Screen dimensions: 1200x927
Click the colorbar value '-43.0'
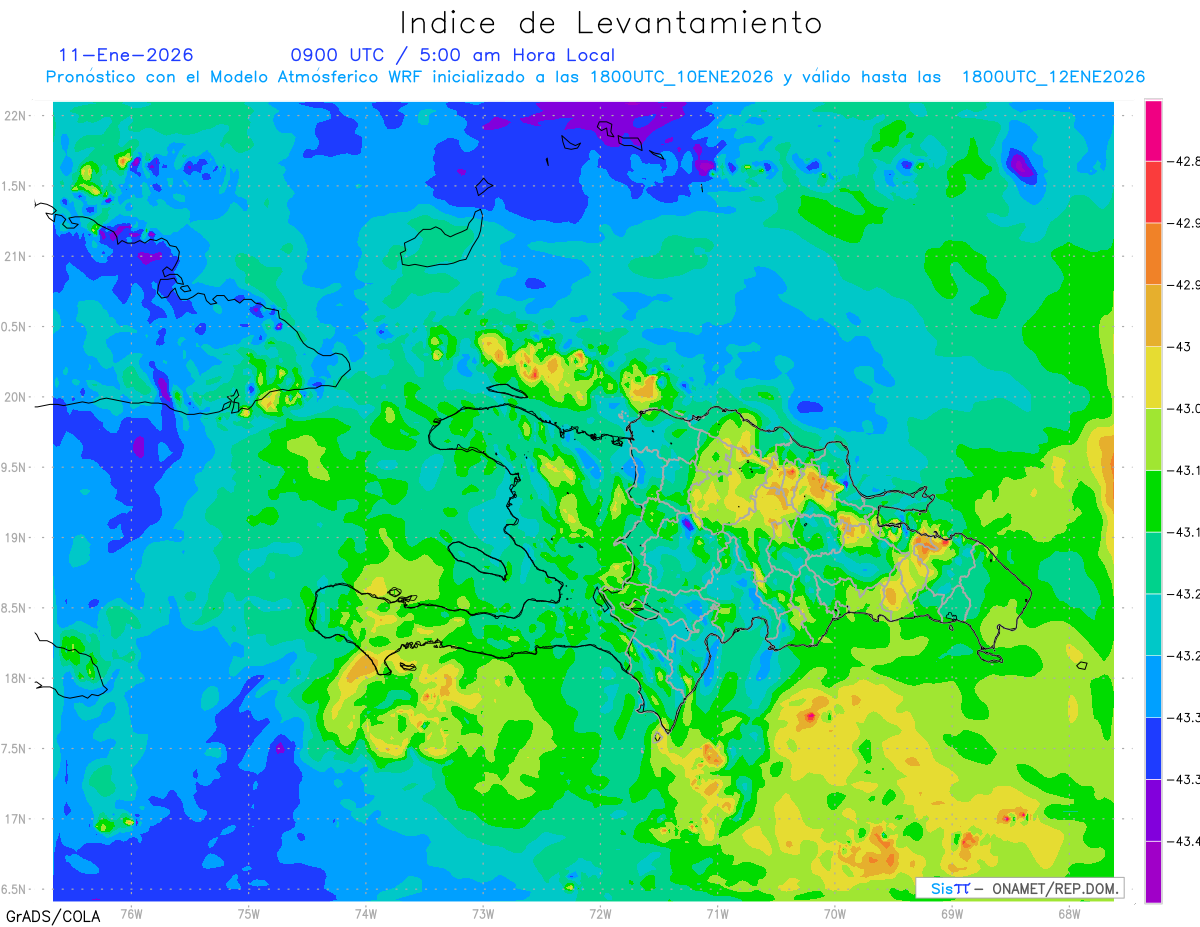coord(1184,408)
